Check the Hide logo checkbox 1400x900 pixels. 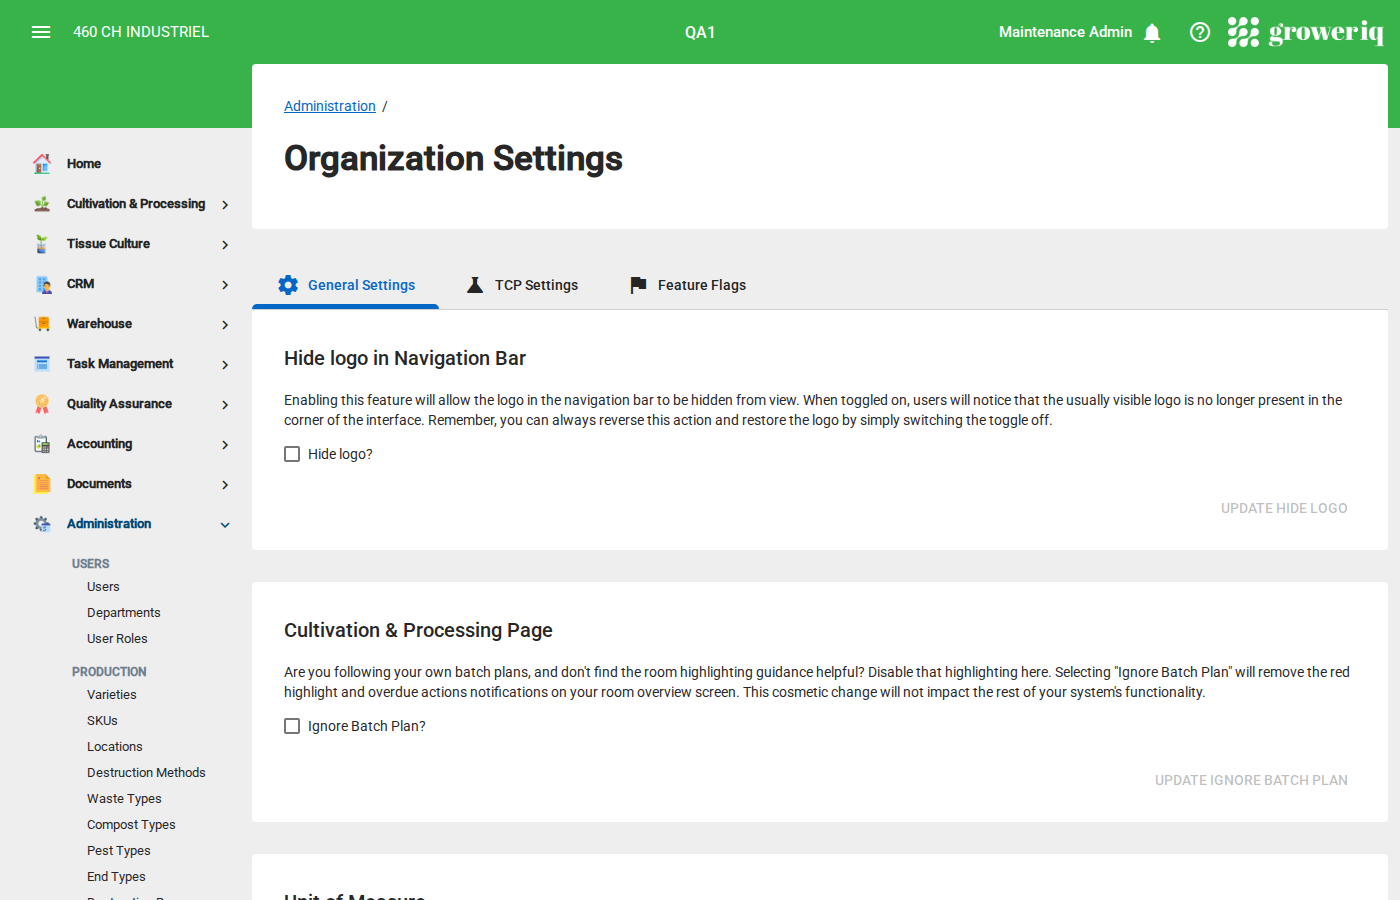pyautogui.click(x=292, y=453)
